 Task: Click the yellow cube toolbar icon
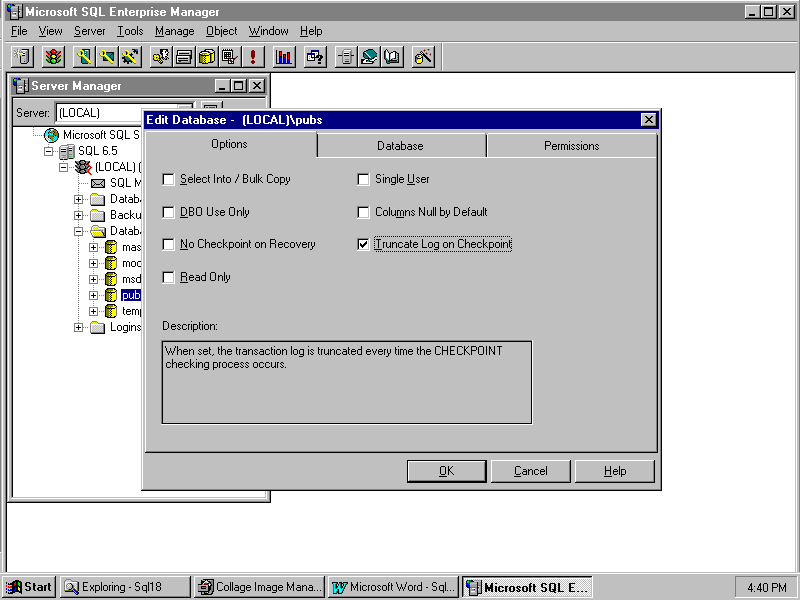pyautogui.click(x=207, y=57)
